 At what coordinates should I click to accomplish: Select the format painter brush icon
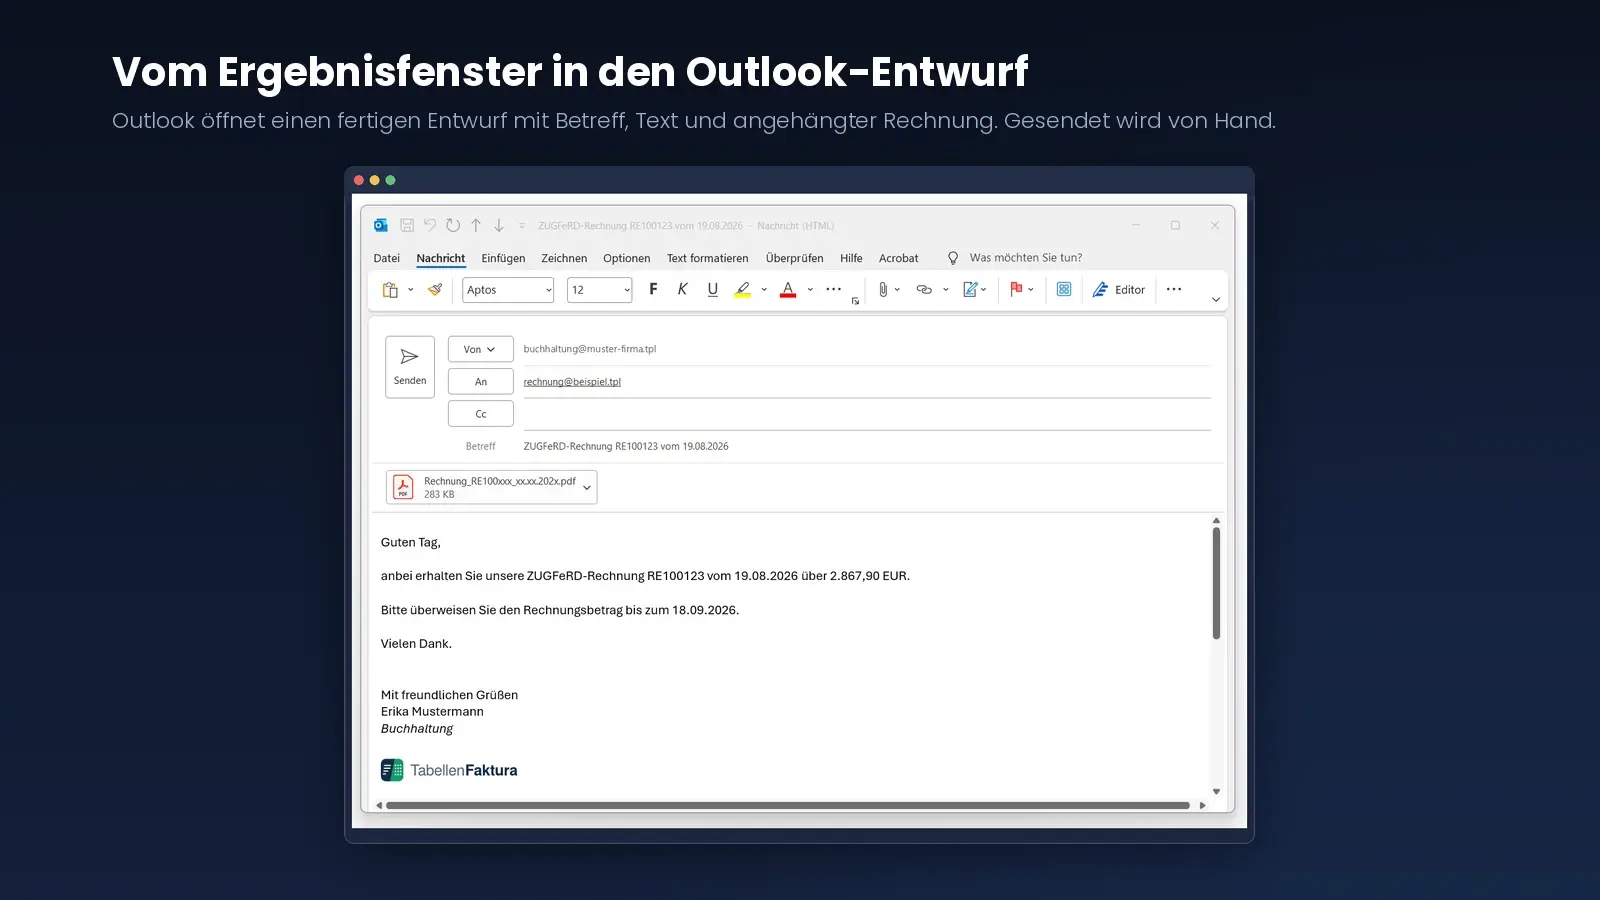[x=435, y=290]
